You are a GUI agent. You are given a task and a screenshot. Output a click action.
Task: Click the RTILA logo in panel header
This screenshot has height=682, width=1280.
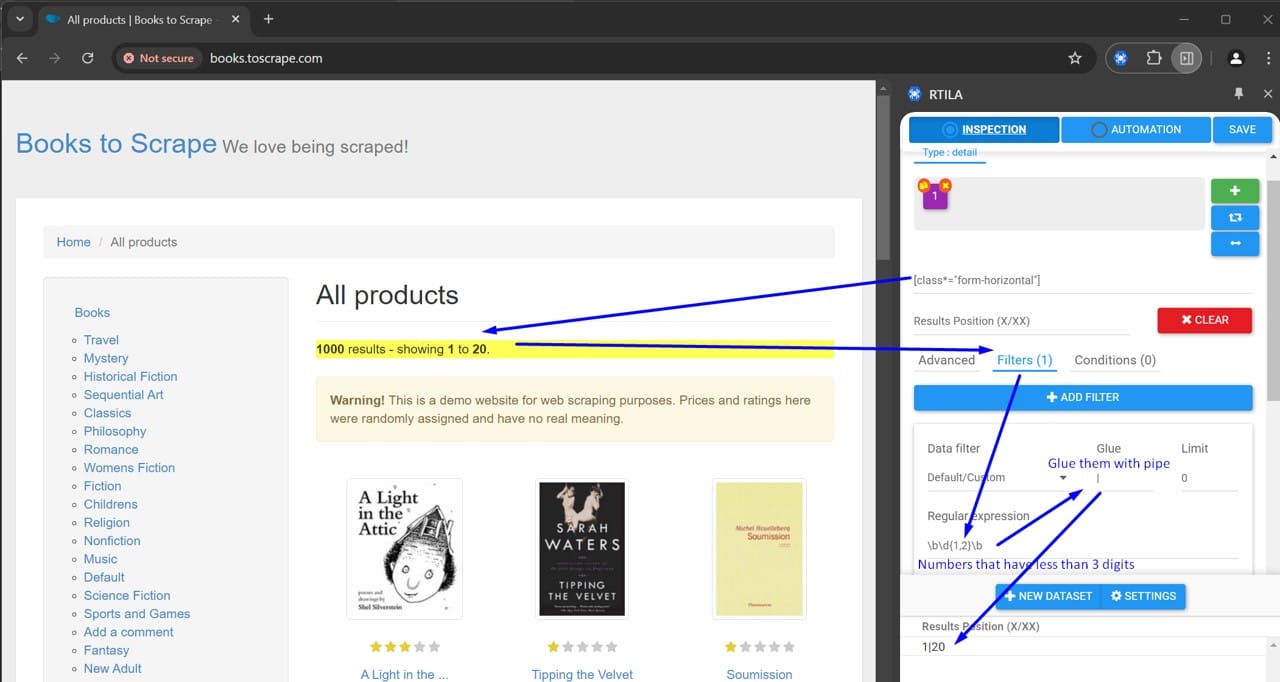914,94
